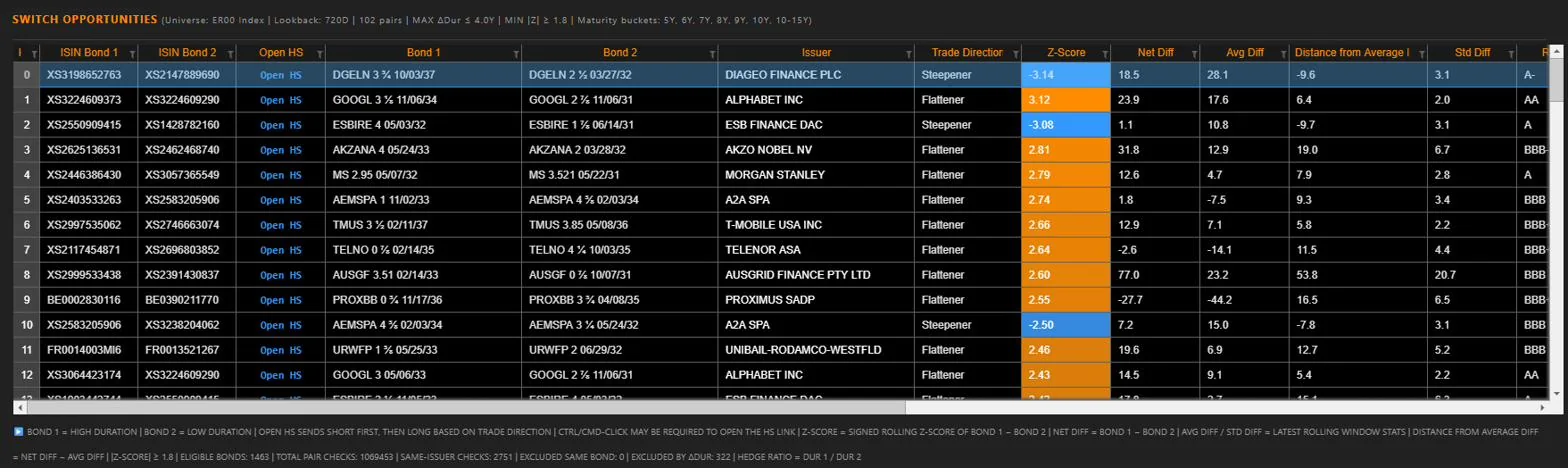Open HS link for PROXIMUS SADP row
Viewport: 1568px width, 476px height.
(x=280, y=300)
